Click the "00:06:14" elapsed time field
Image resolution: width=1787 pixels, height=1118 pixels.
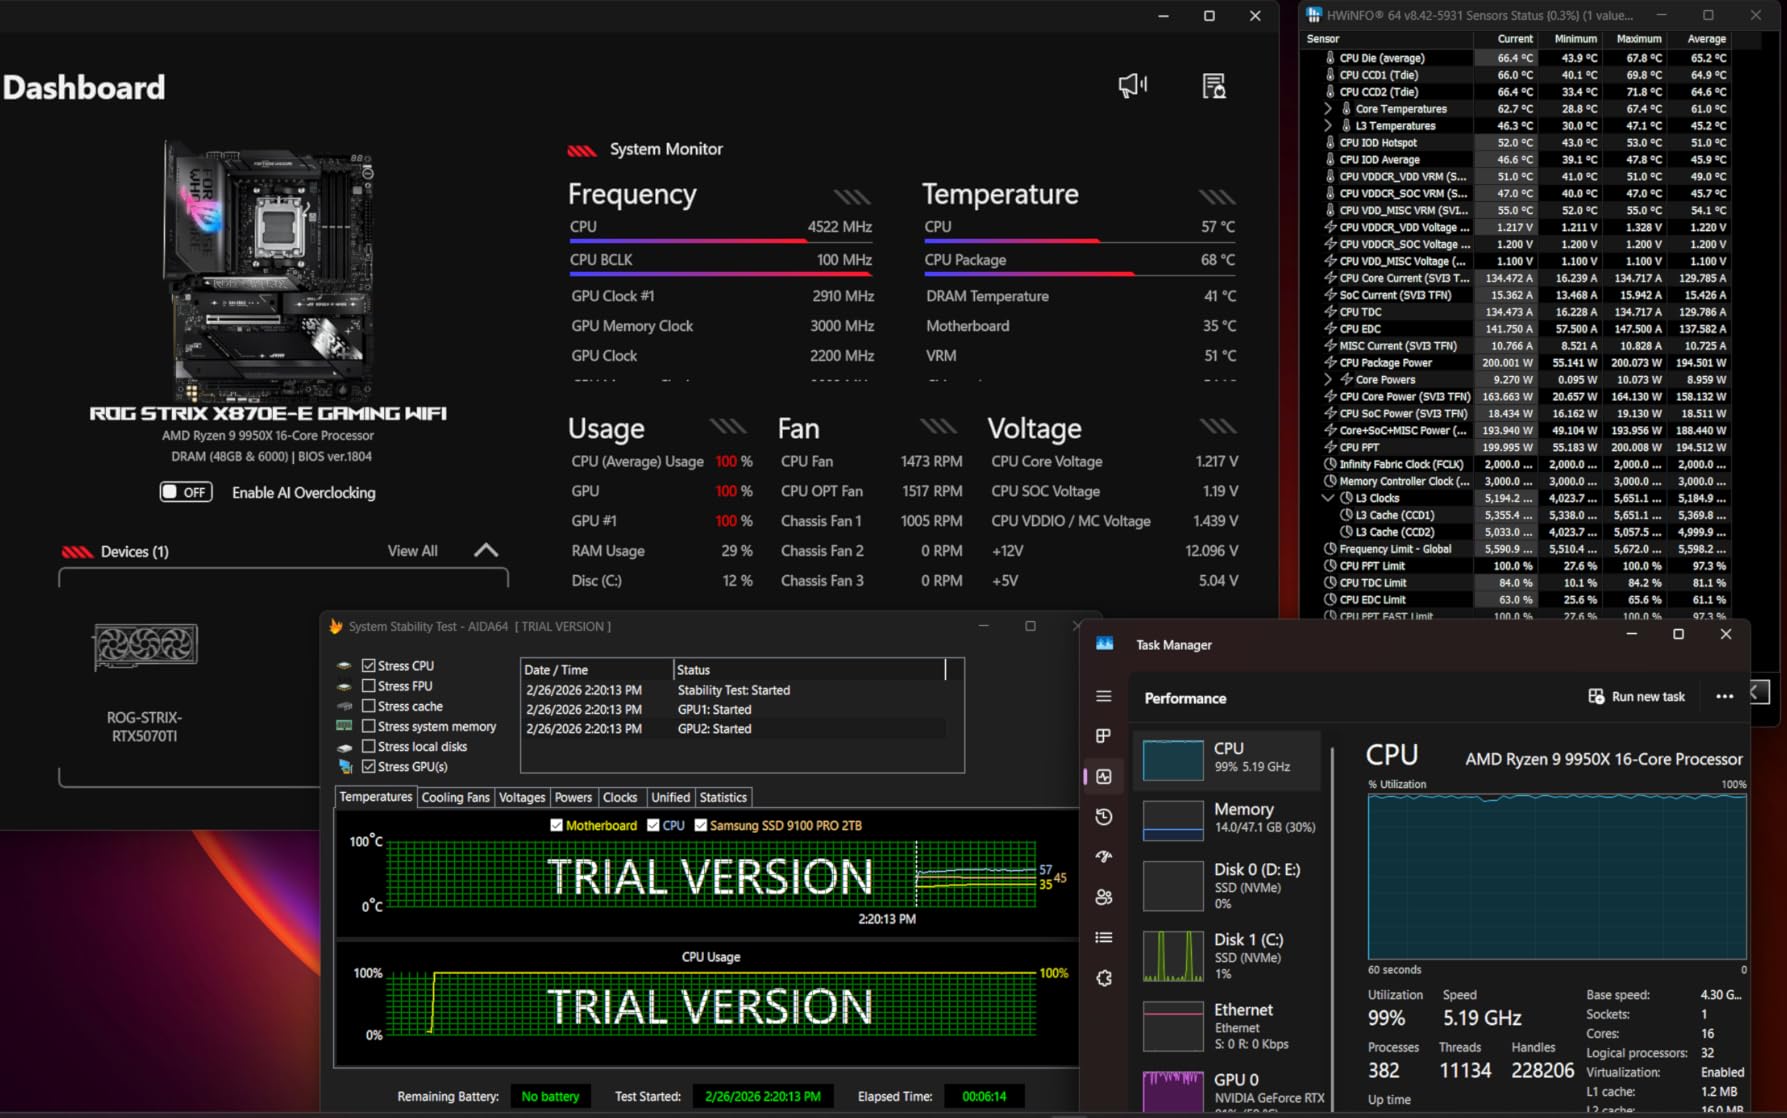[x=983, y=1096]
